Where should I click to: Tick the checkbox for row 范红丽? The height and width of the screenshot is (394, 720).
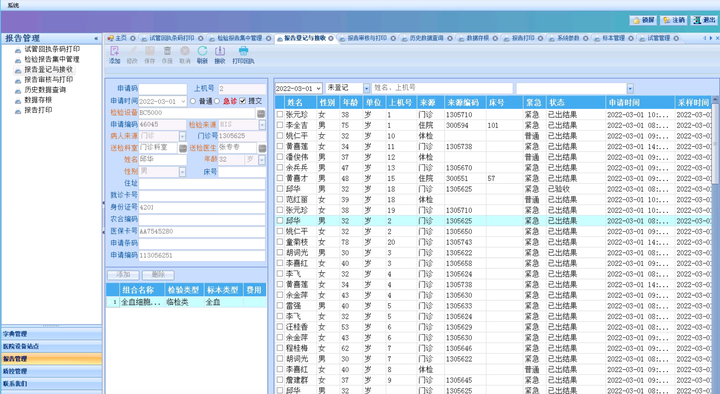[280, 199]
